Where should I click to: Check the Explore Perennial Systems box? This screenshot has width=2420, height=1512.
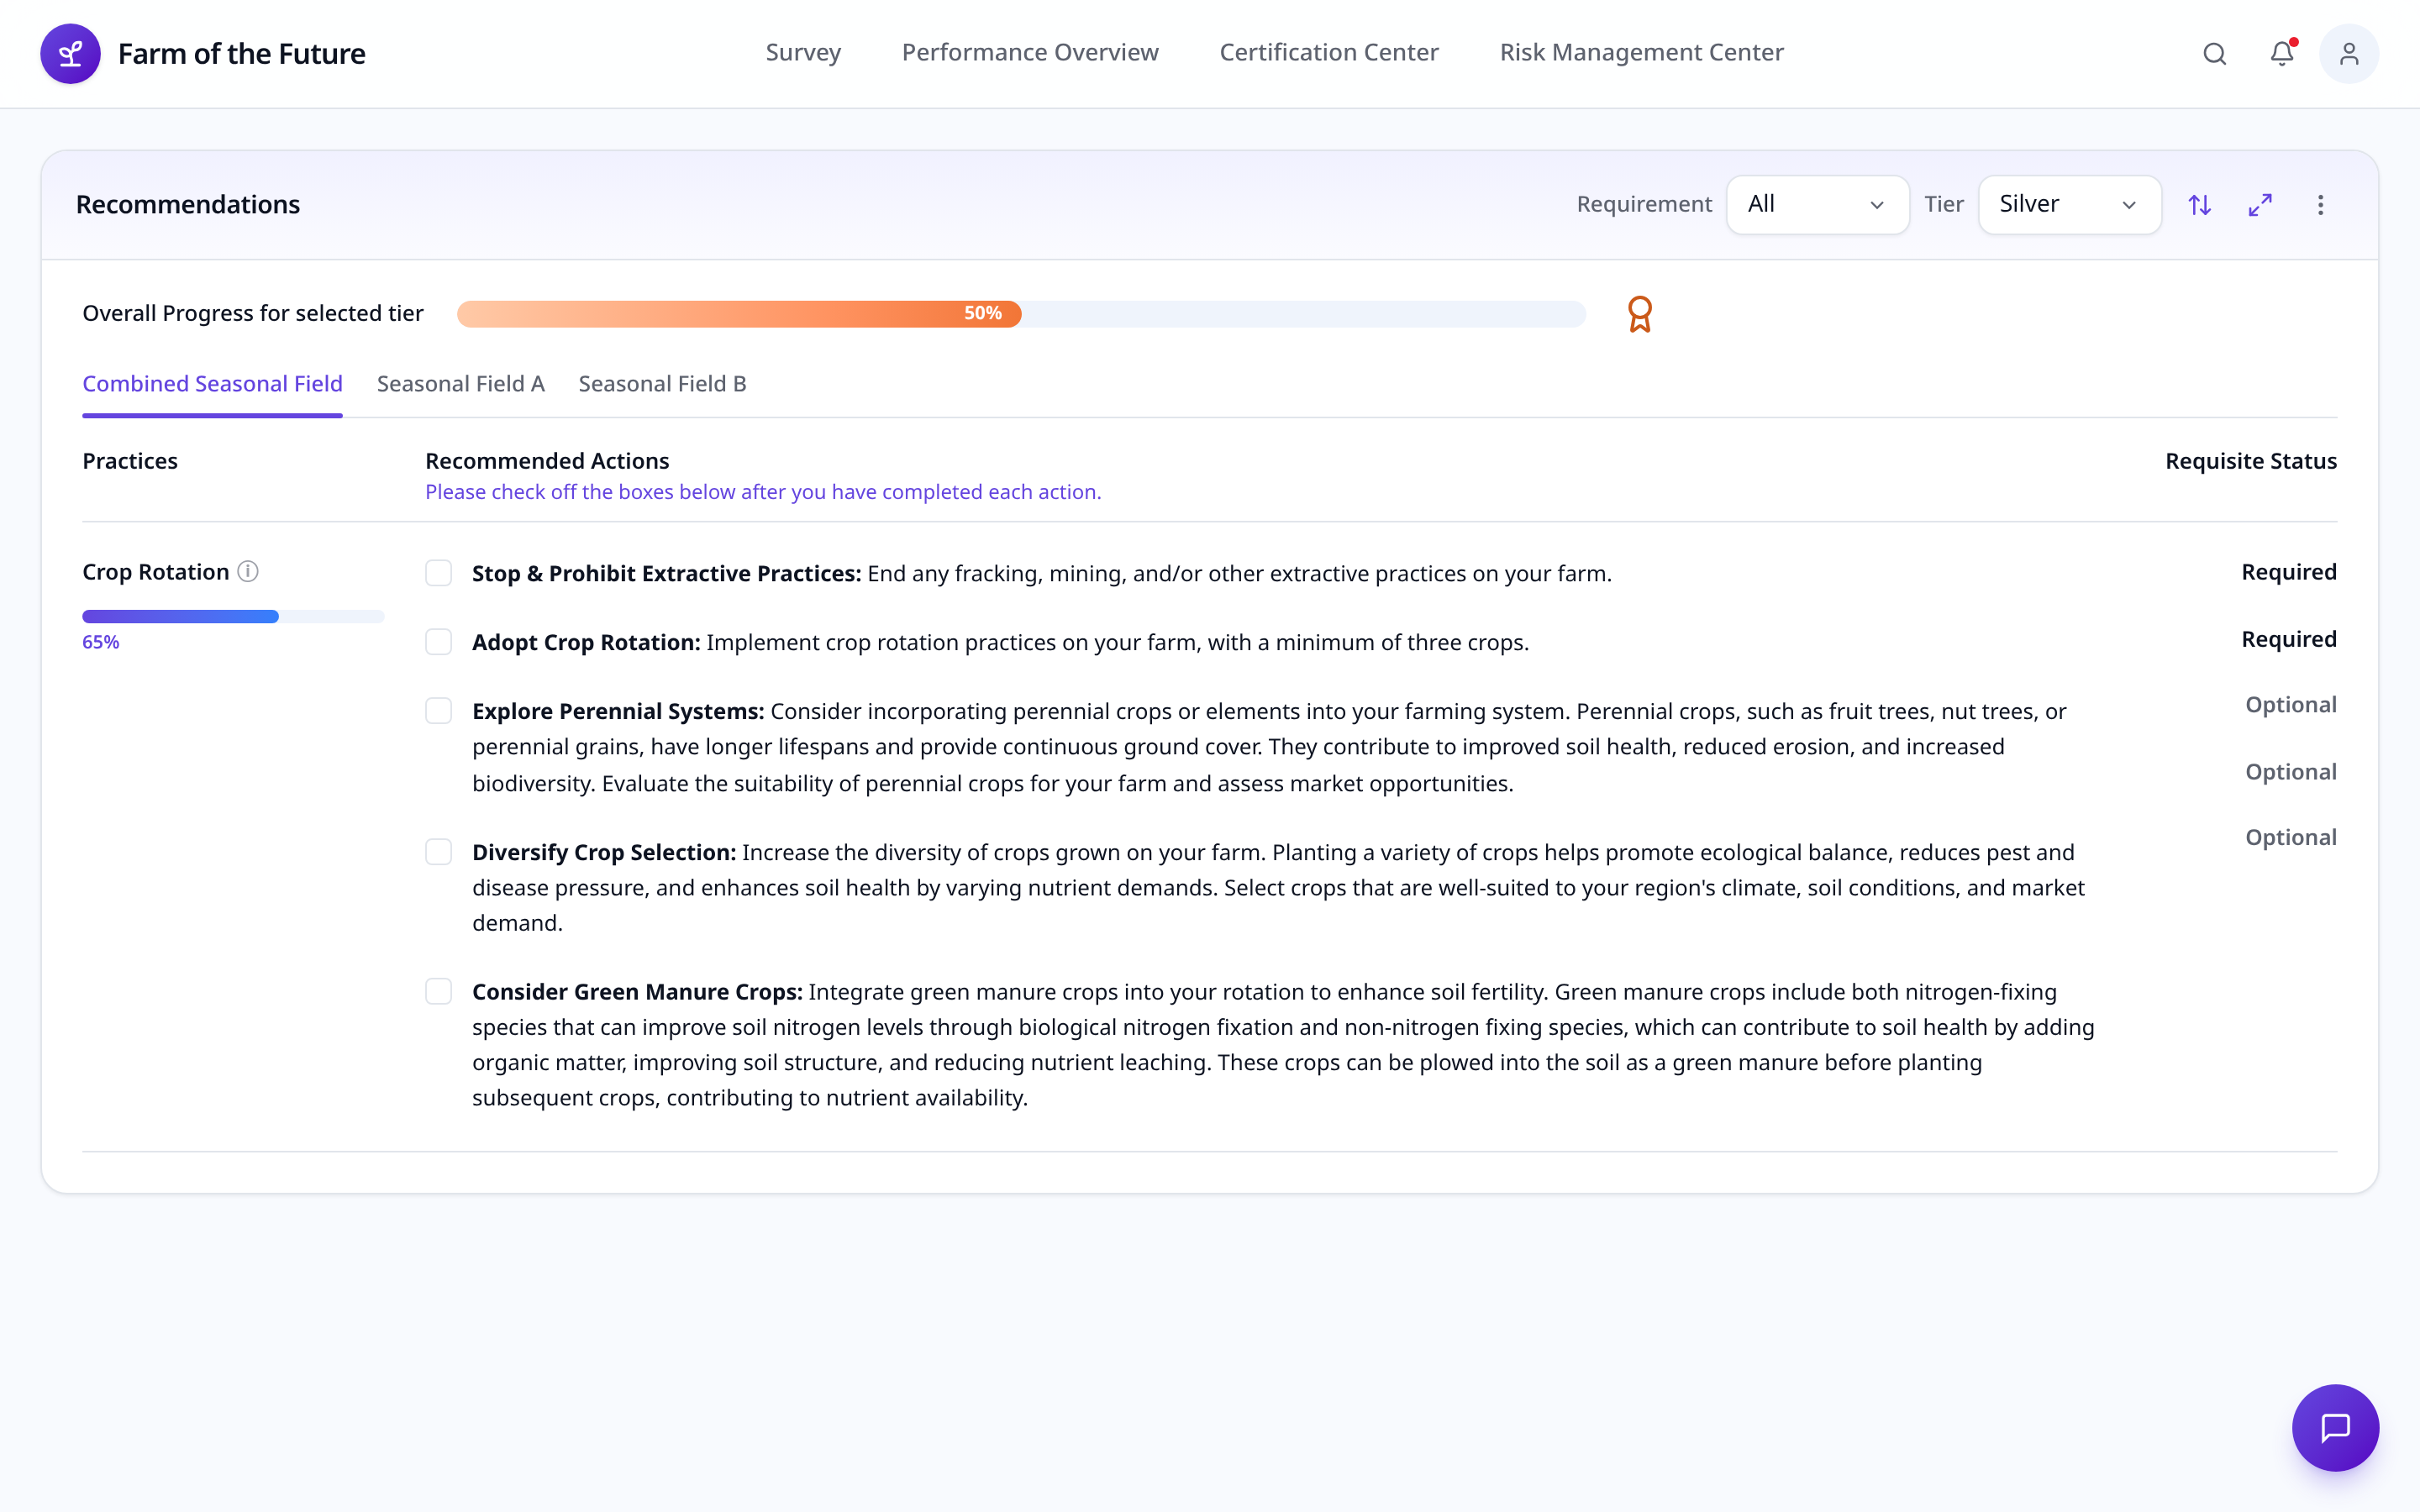[438, 711]
